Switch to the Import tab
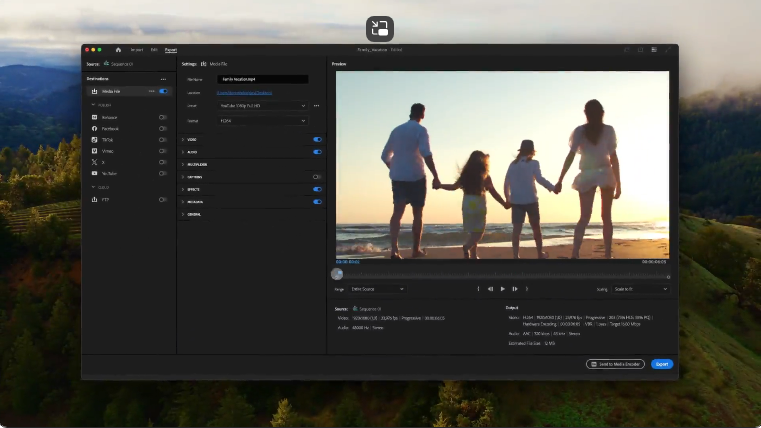This screenshot has width=761, height=428. [136, 49]
